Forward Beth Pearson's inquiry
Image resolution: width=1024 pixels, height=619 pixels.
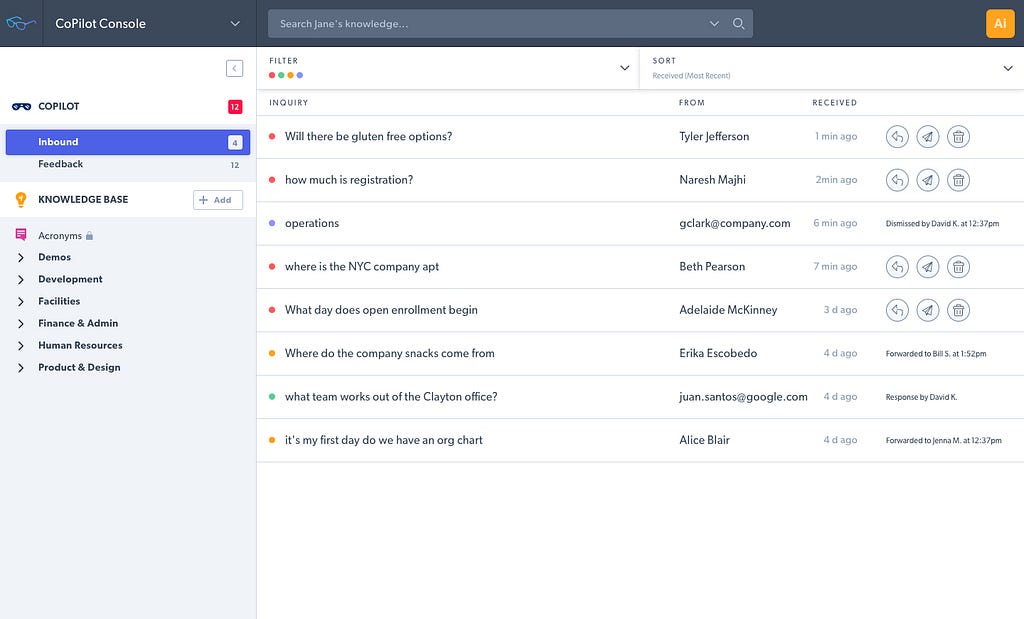(928, 266)
